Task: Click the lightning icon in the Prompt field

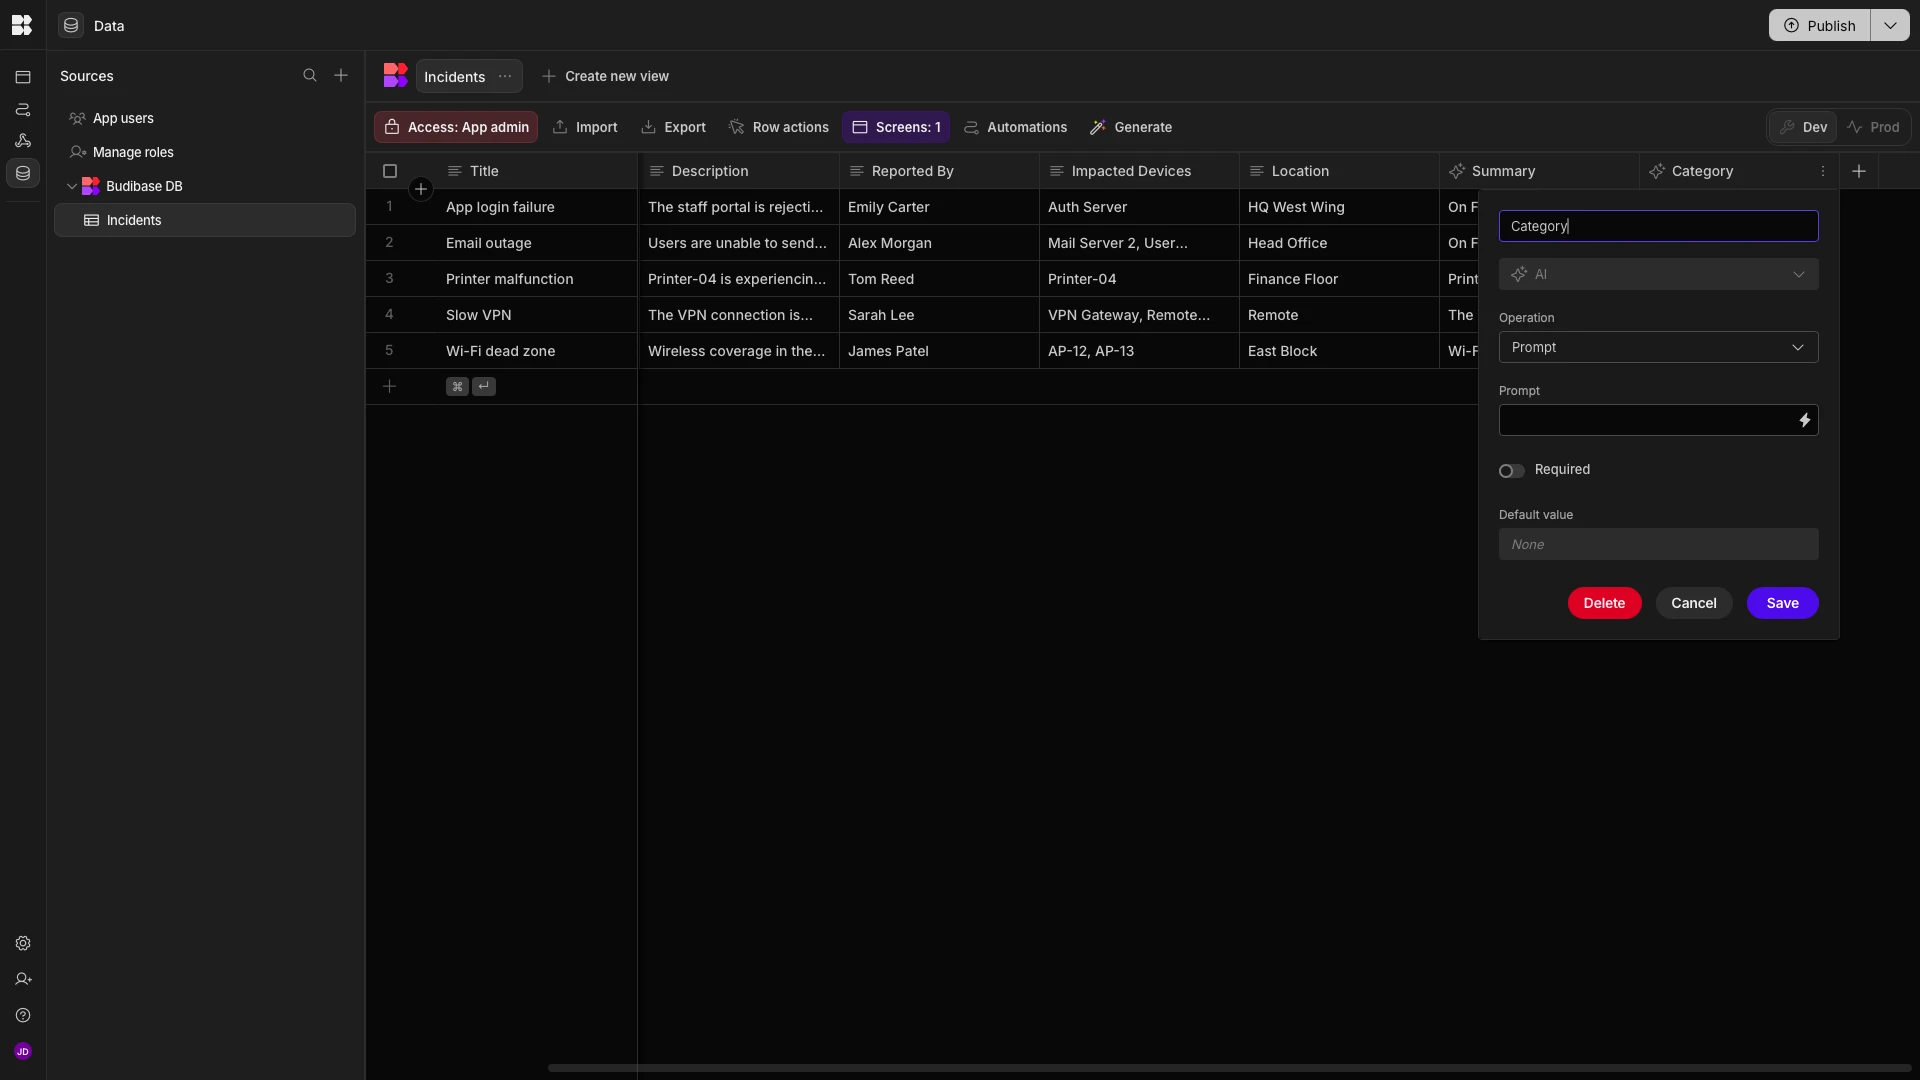Action: click(x=1805, y=420)
